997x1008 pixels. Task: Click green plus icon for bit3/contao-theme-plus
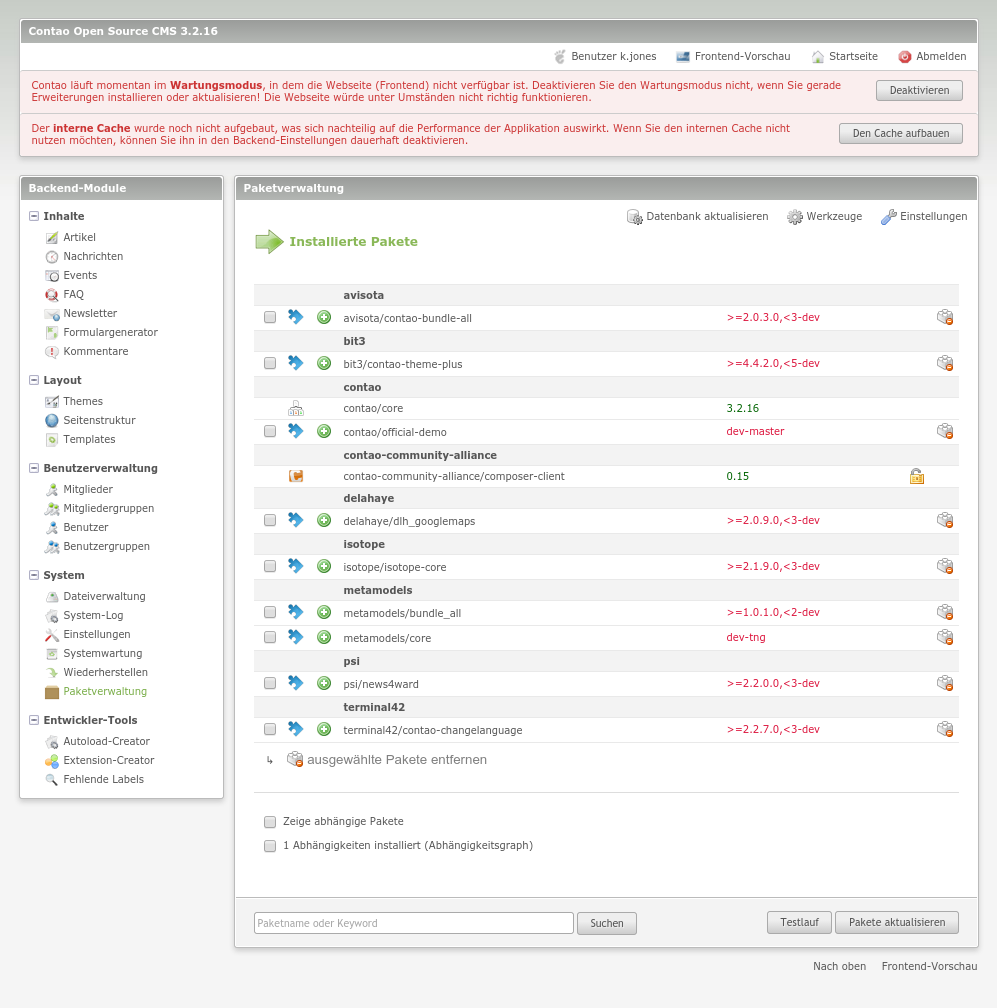324,363
